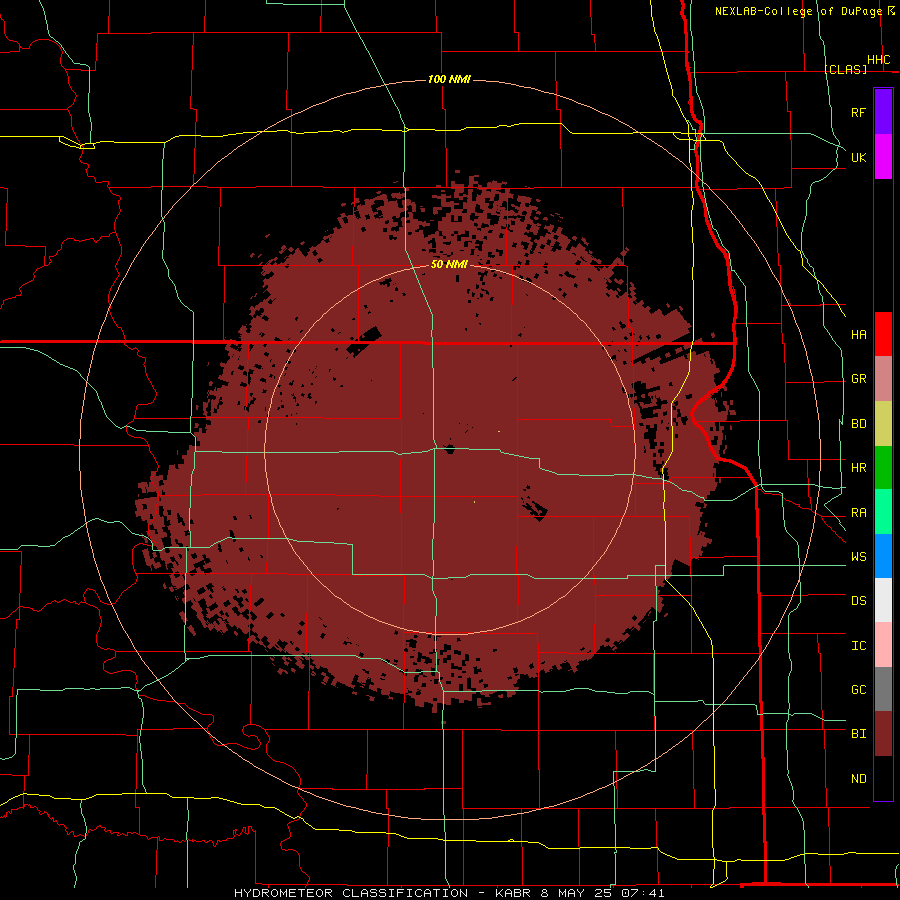The height and width of the screenshot is (900, 900).
Task: Select the BD legend label
Action: [x=858, y=424]
